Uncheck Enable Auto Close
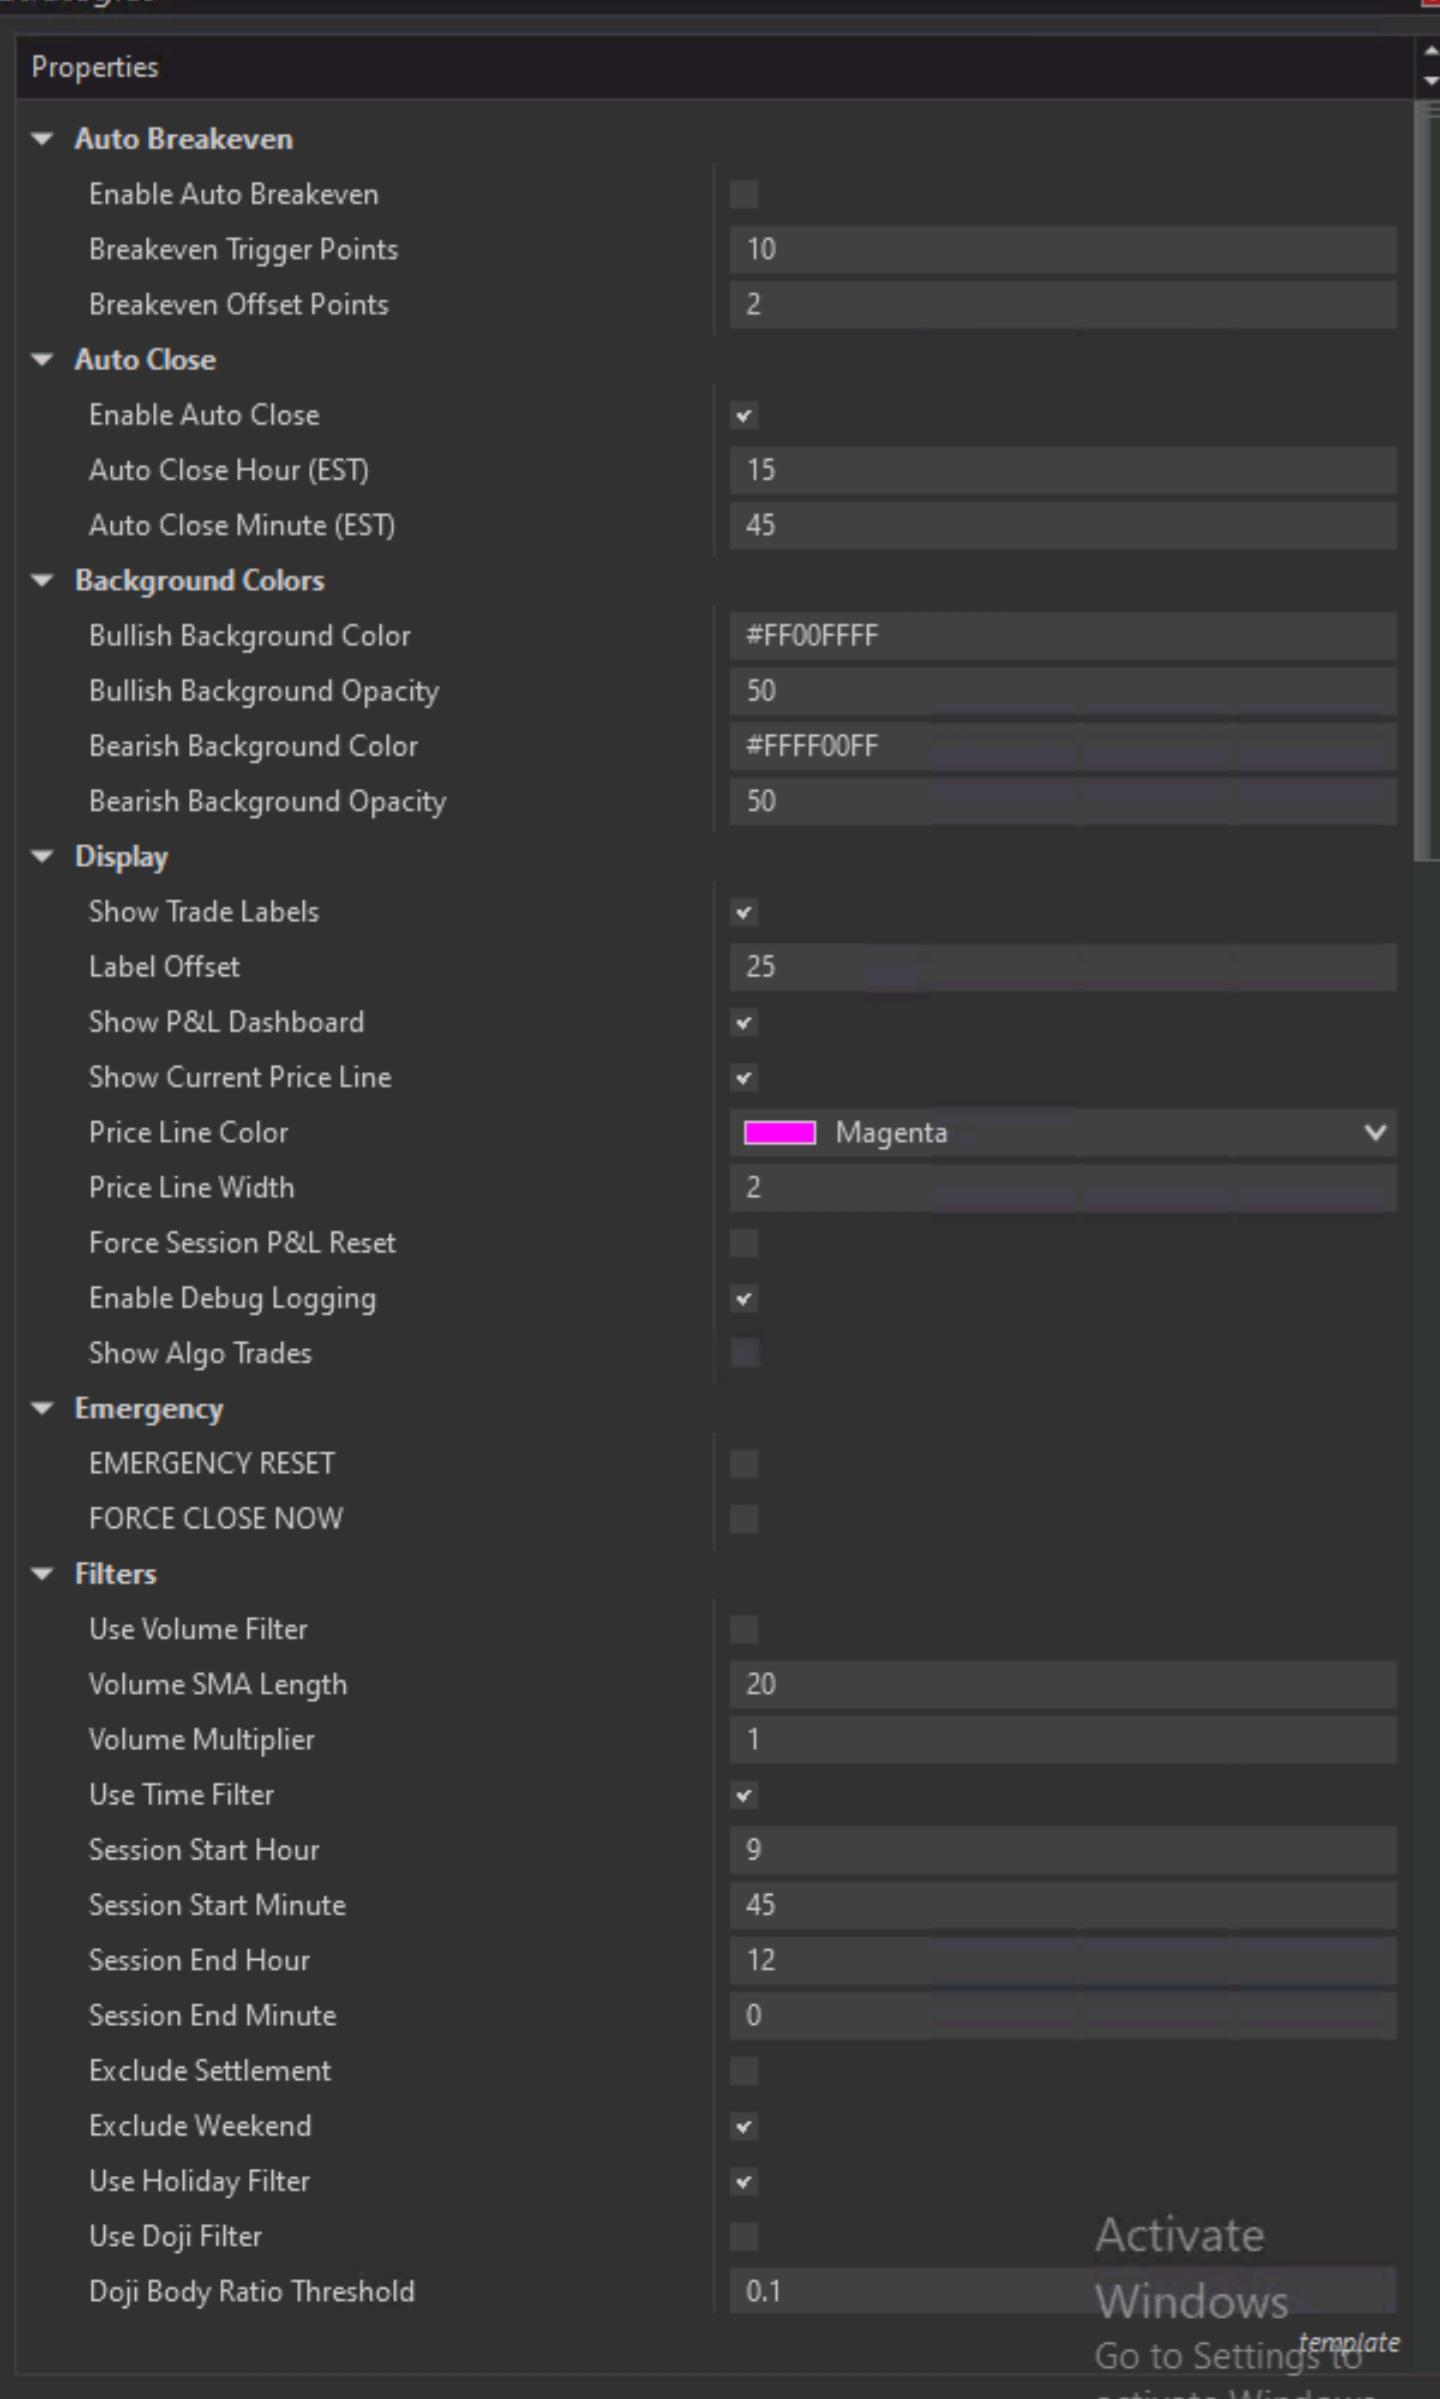This screenshot has height=2399, width=1440. tap(744, 416)
